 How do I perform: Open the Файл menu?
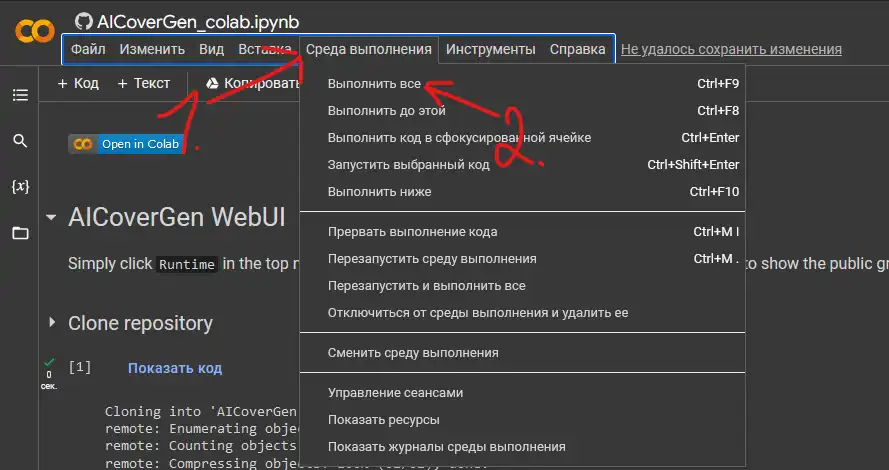88,49
